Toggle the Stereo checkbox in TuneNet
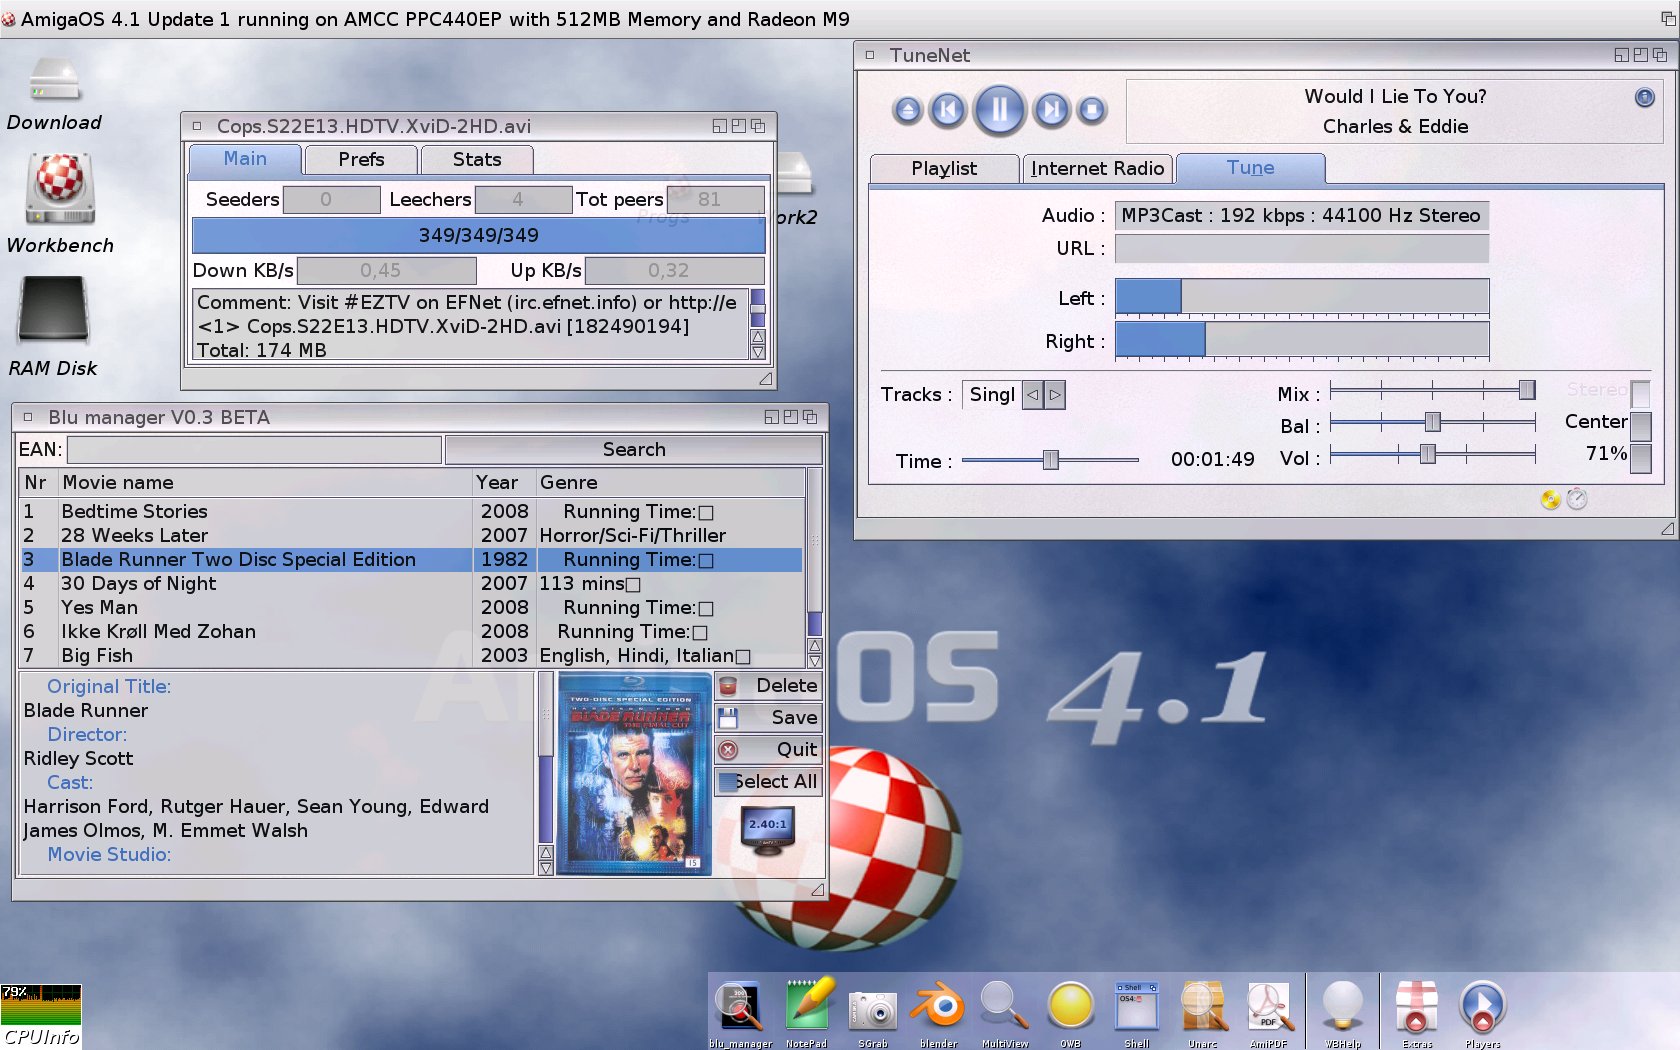The width and height of the screenshot is (1680, 1050). click(1640, 393)
